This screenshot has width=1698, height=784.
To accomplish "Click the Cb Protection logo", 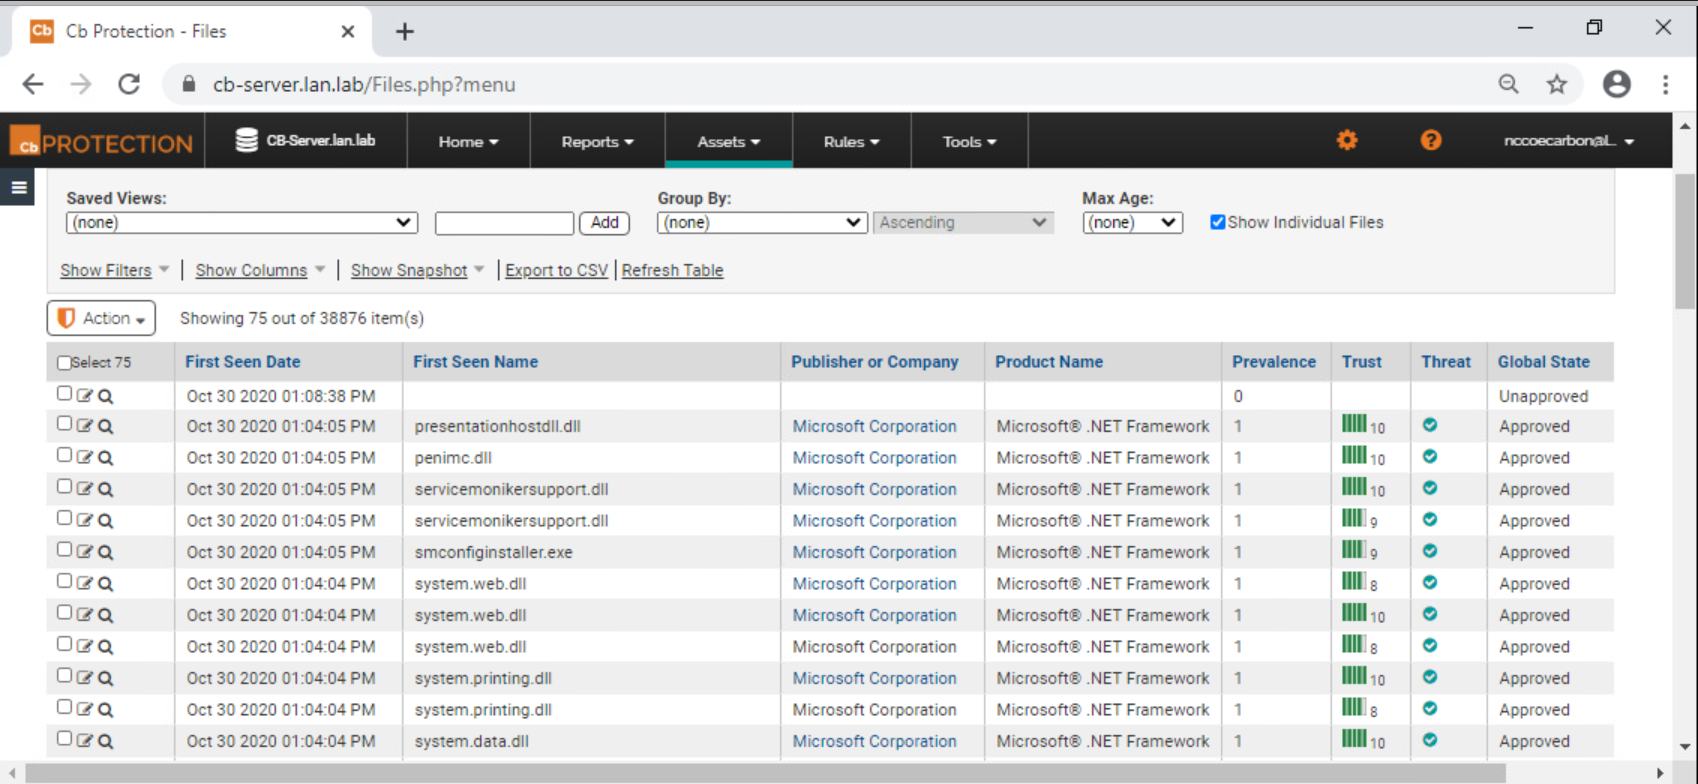I will pos(102,142).
